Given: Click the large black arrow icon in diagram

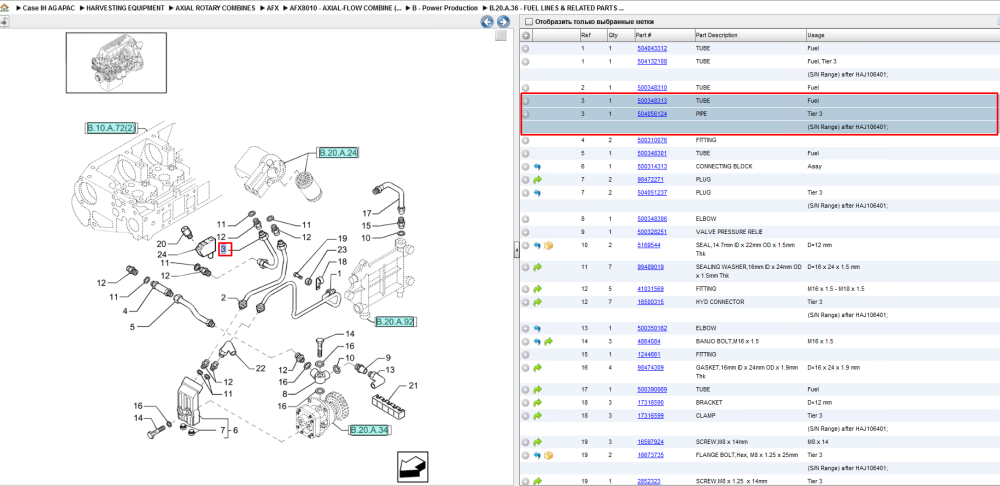Looking at the screenshot, I should (x=412, y=466).
